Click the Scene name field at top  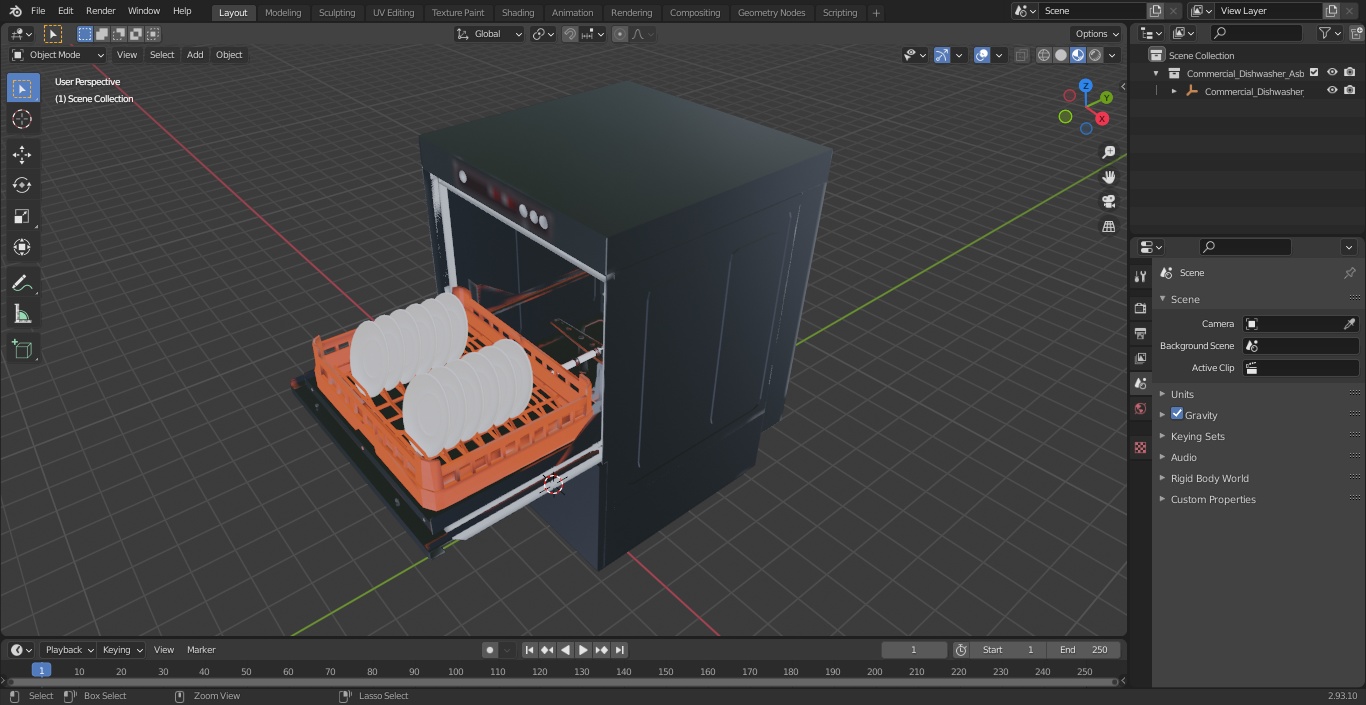click(1093, 11)
